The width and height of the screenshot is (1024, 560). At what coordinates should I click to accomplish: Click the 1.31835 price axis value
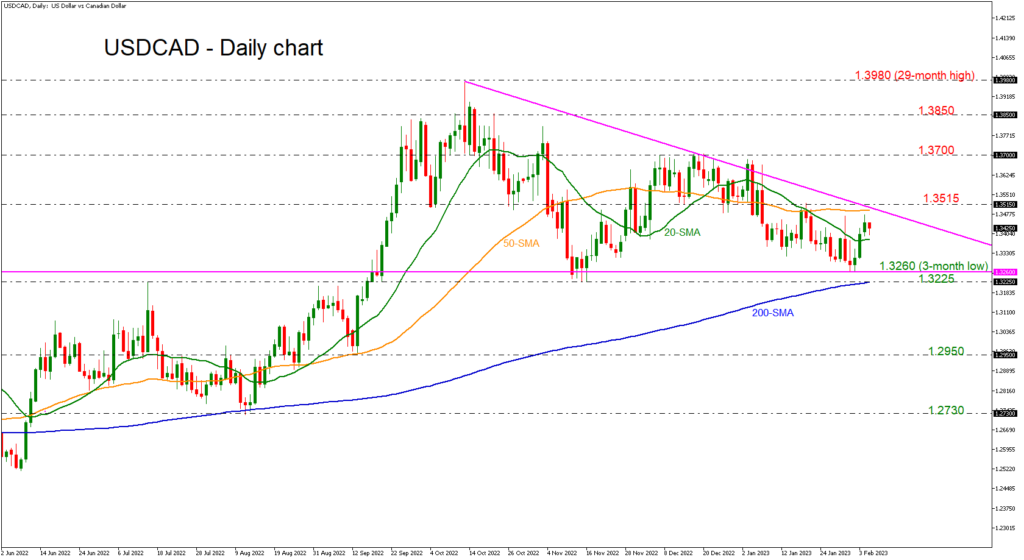pos(1005,292)
